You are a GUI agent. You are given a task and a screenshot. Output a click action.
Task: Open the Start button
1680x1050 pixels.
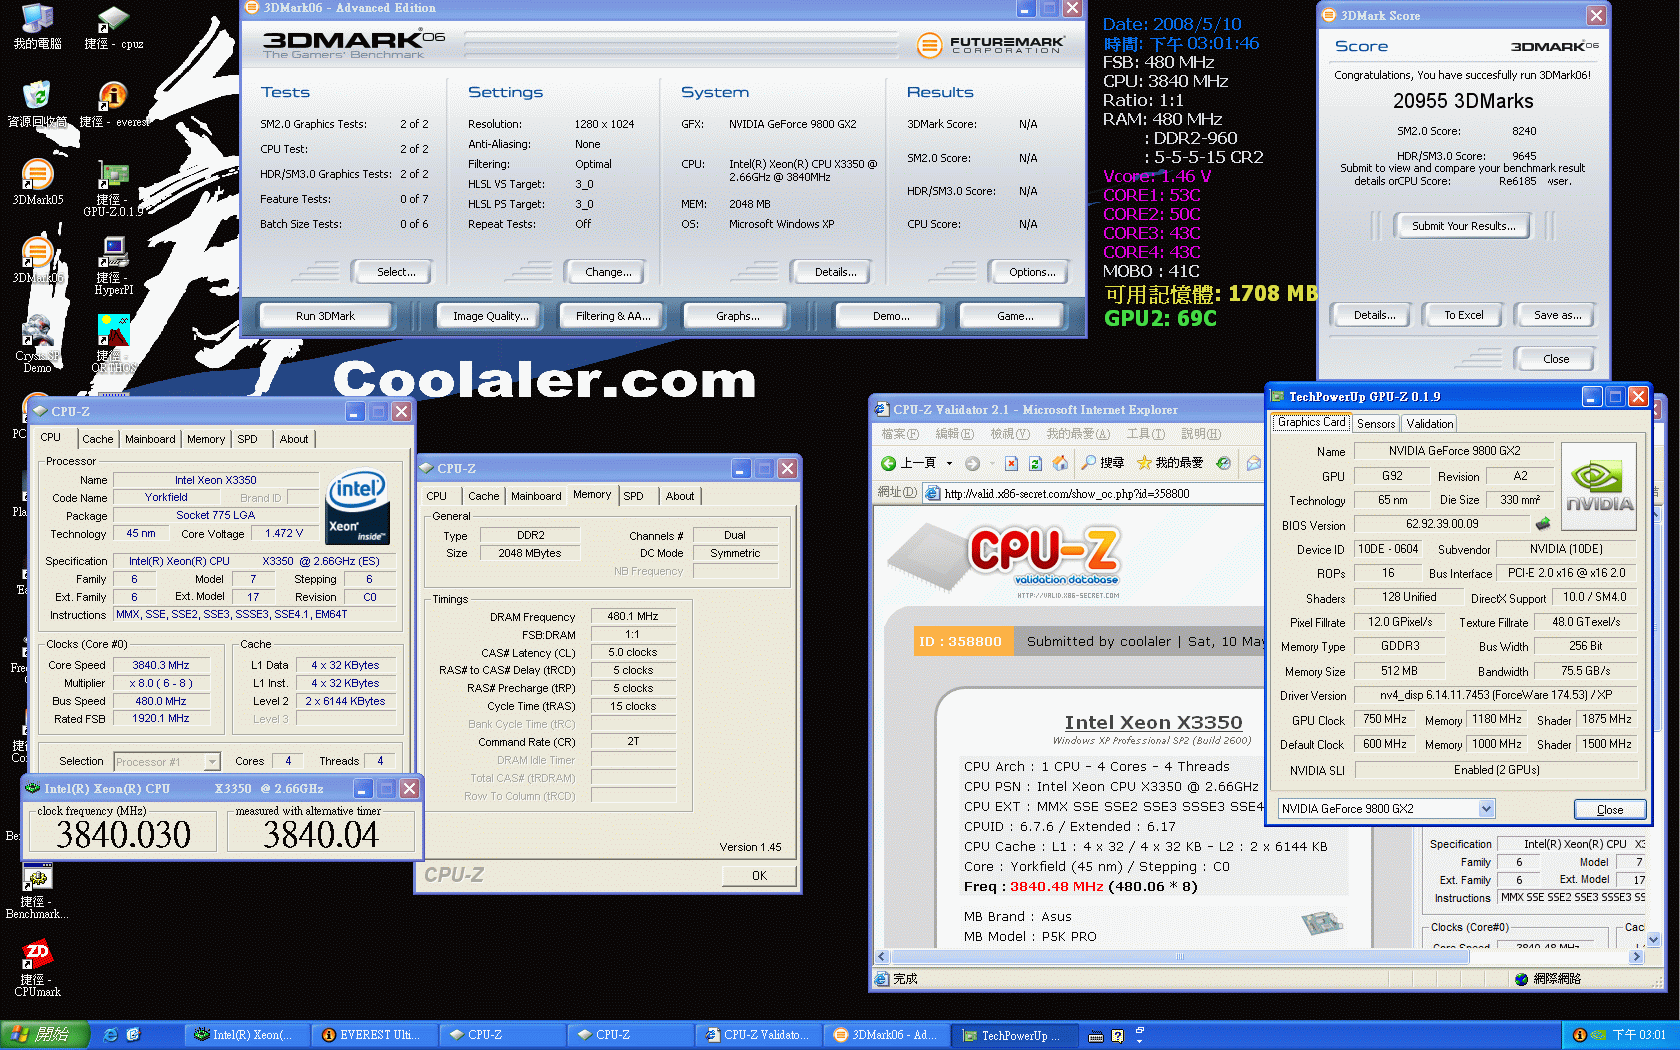(x=45, y=1035)
